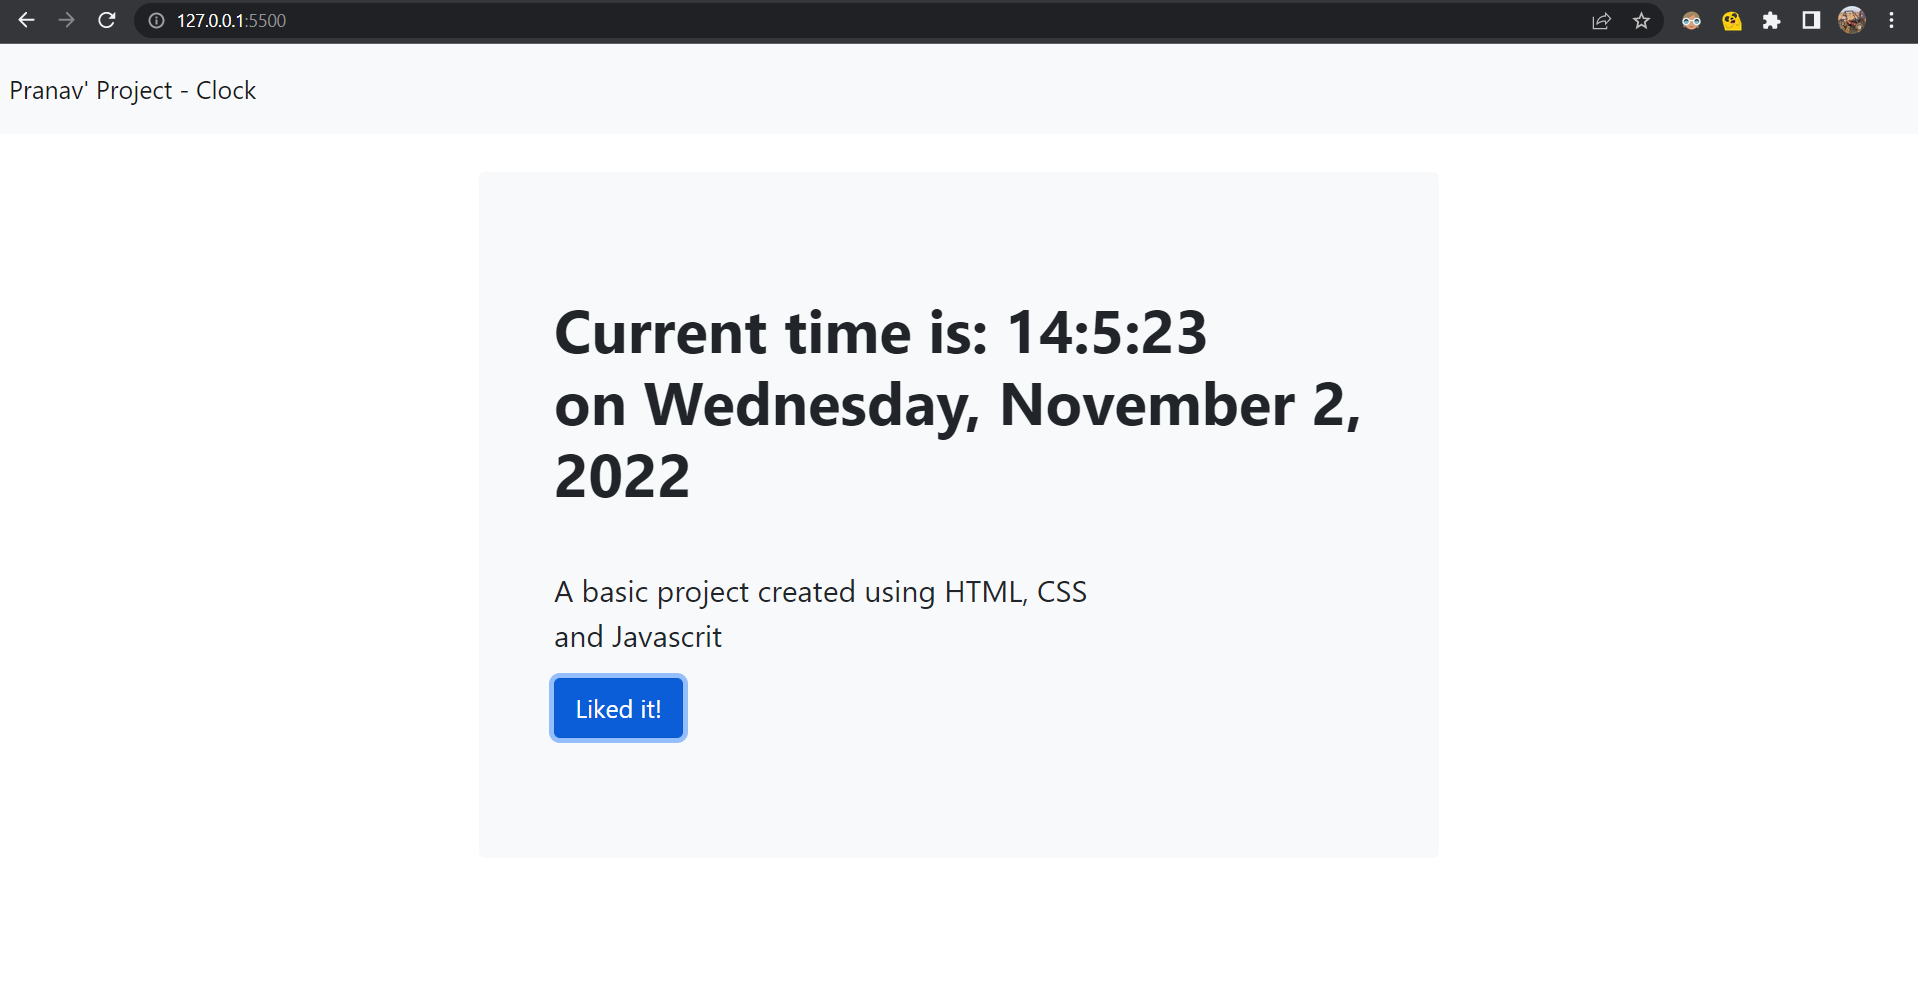This screenshot has width=1918, height=982.
Task: Click the forward navigation arrow
Action: [x=67, y=20]
